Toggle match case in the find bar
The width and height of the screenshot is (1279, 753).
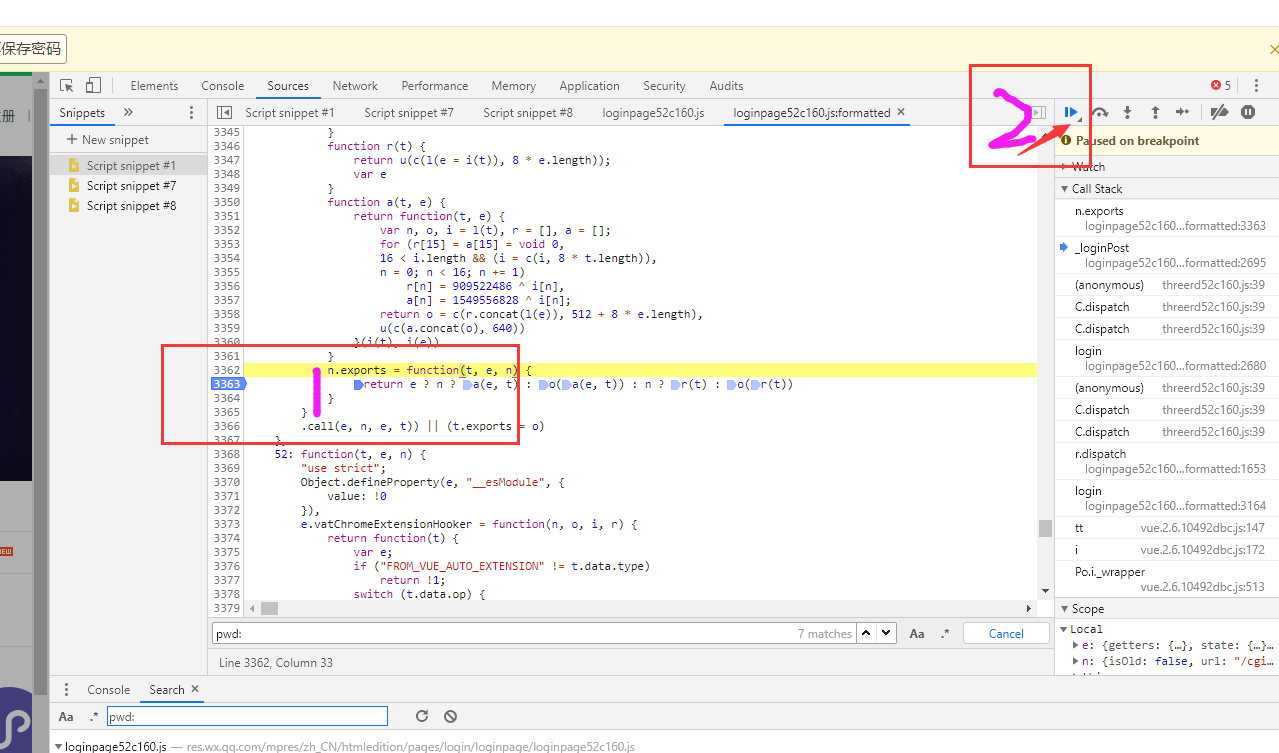pos(917,633)
